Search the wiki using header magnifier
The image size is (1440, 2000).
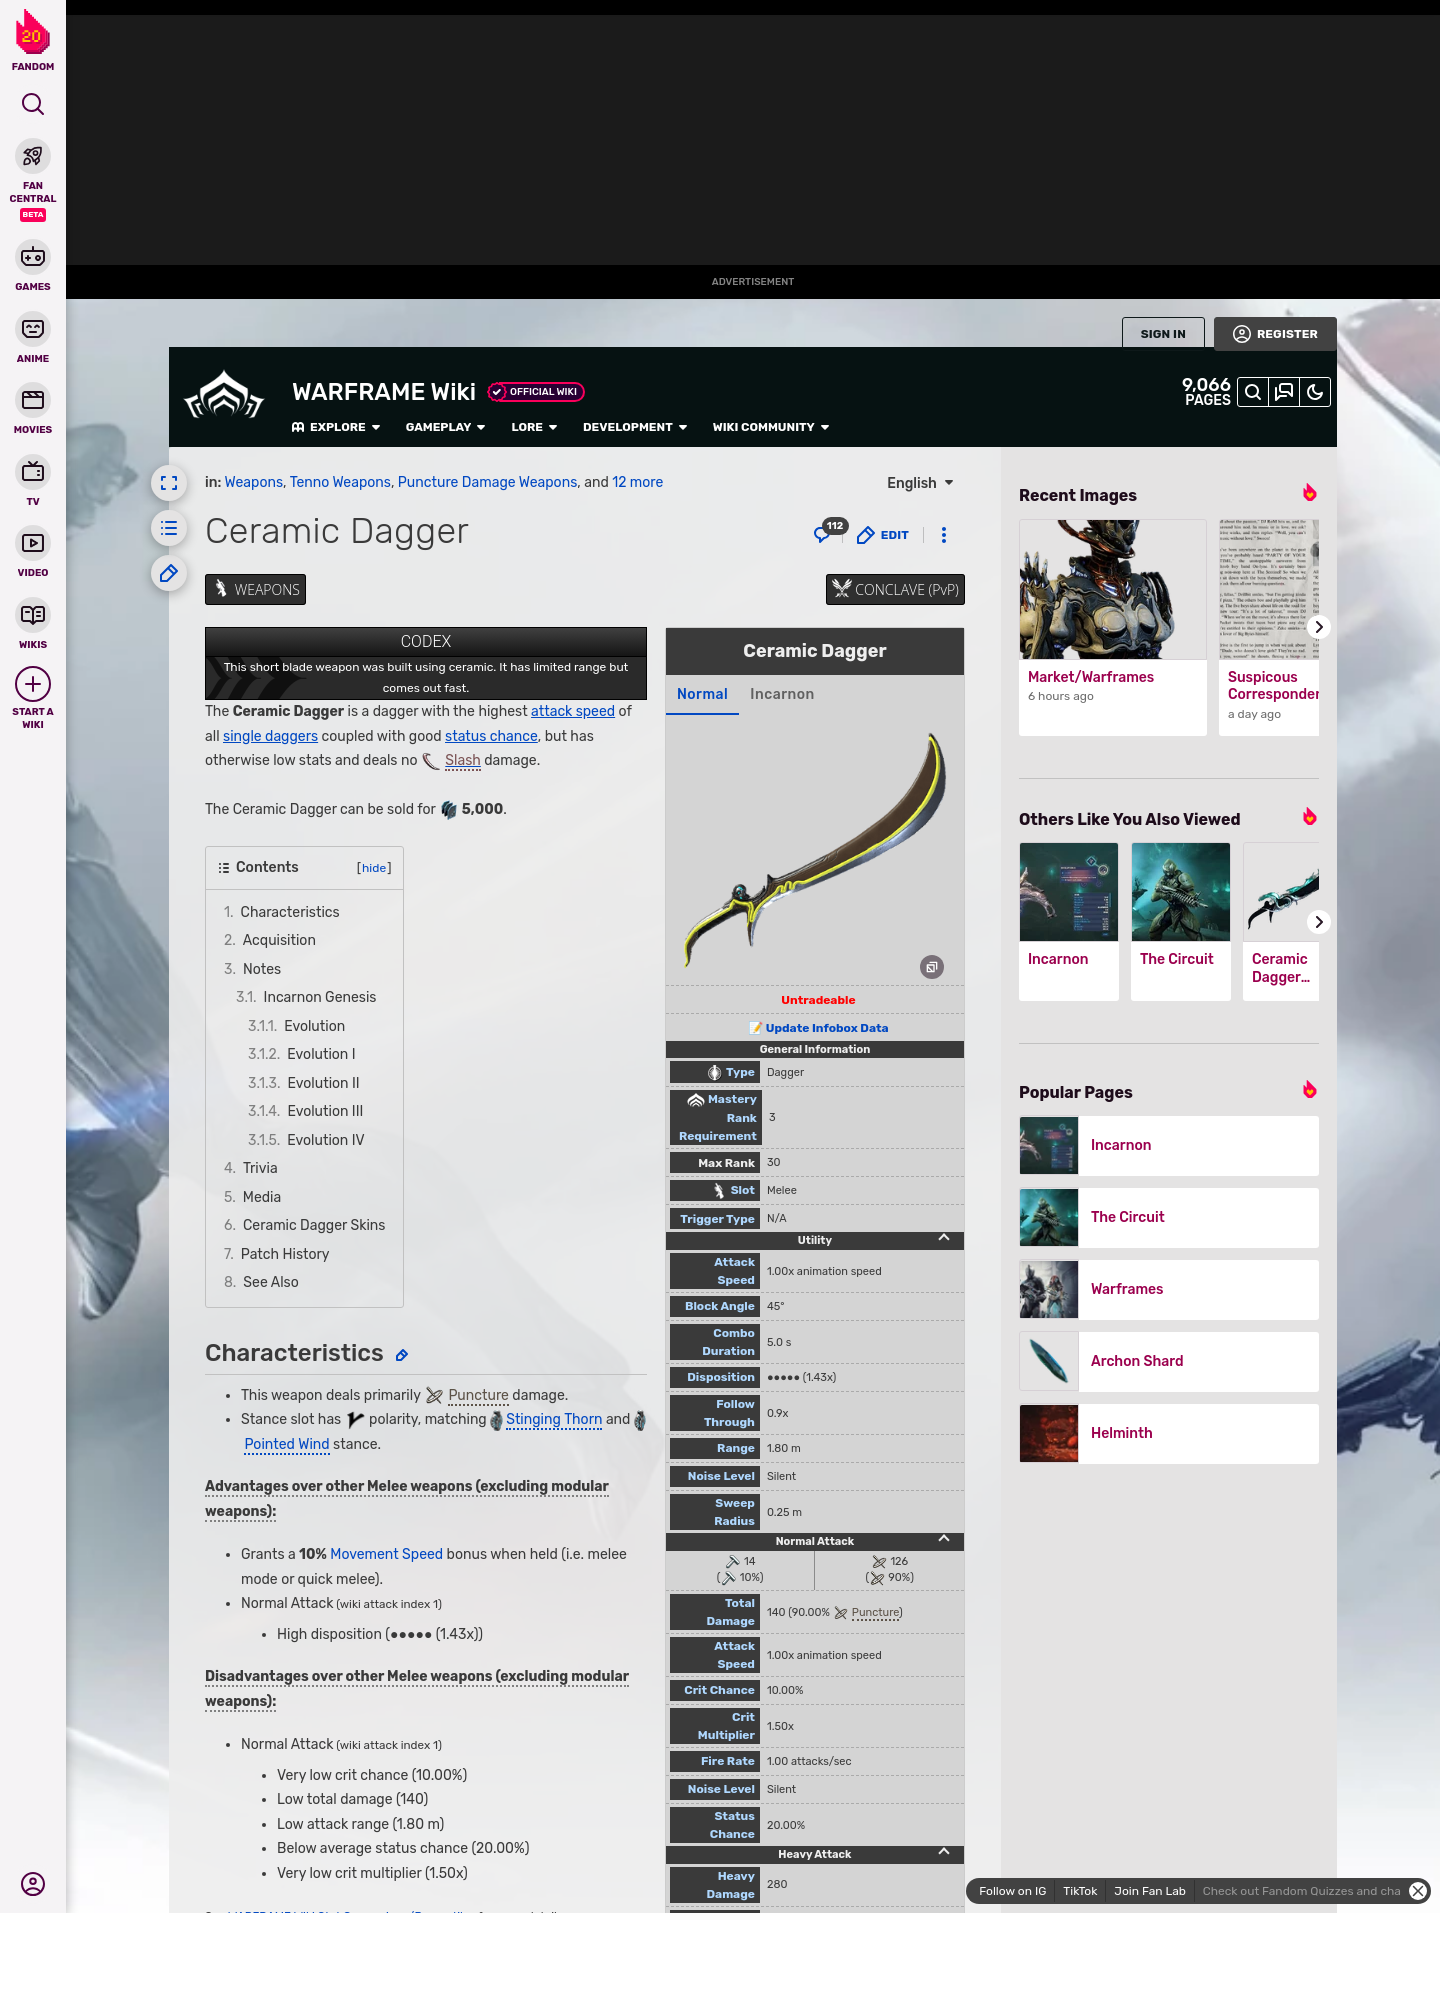[x=1253, y=392]
